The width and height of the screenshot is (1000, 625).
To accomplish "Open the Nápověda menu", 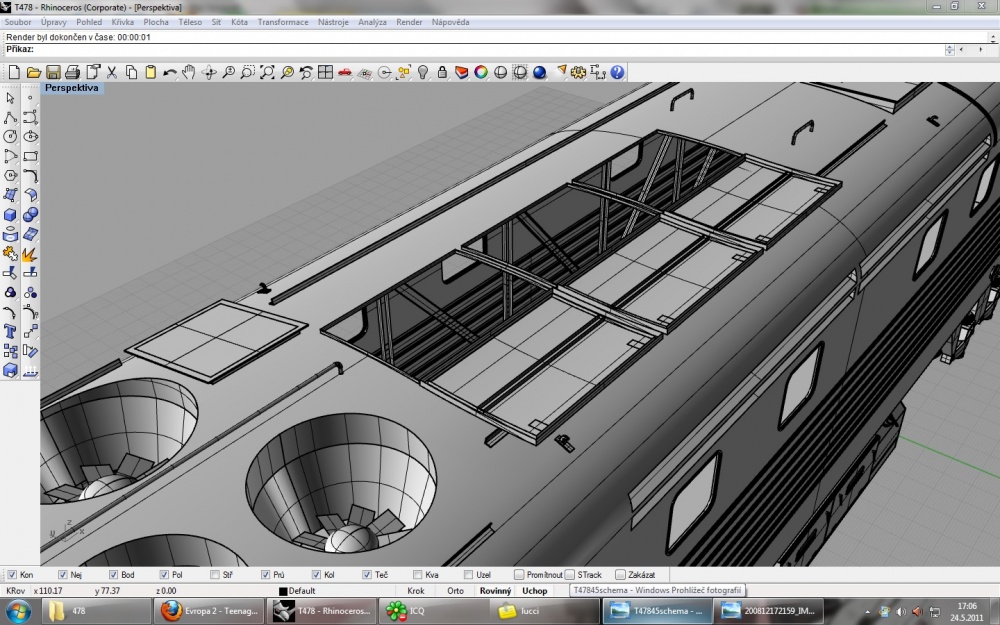I will click(450, 22).
